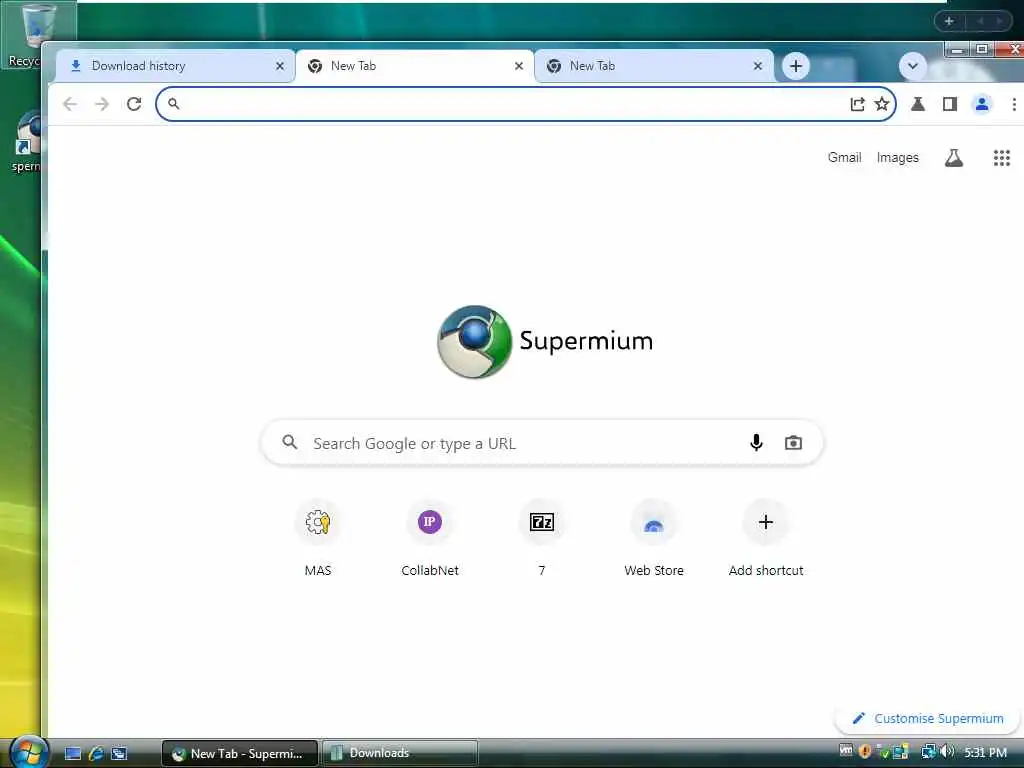Reload the current page

coord(134,104)
